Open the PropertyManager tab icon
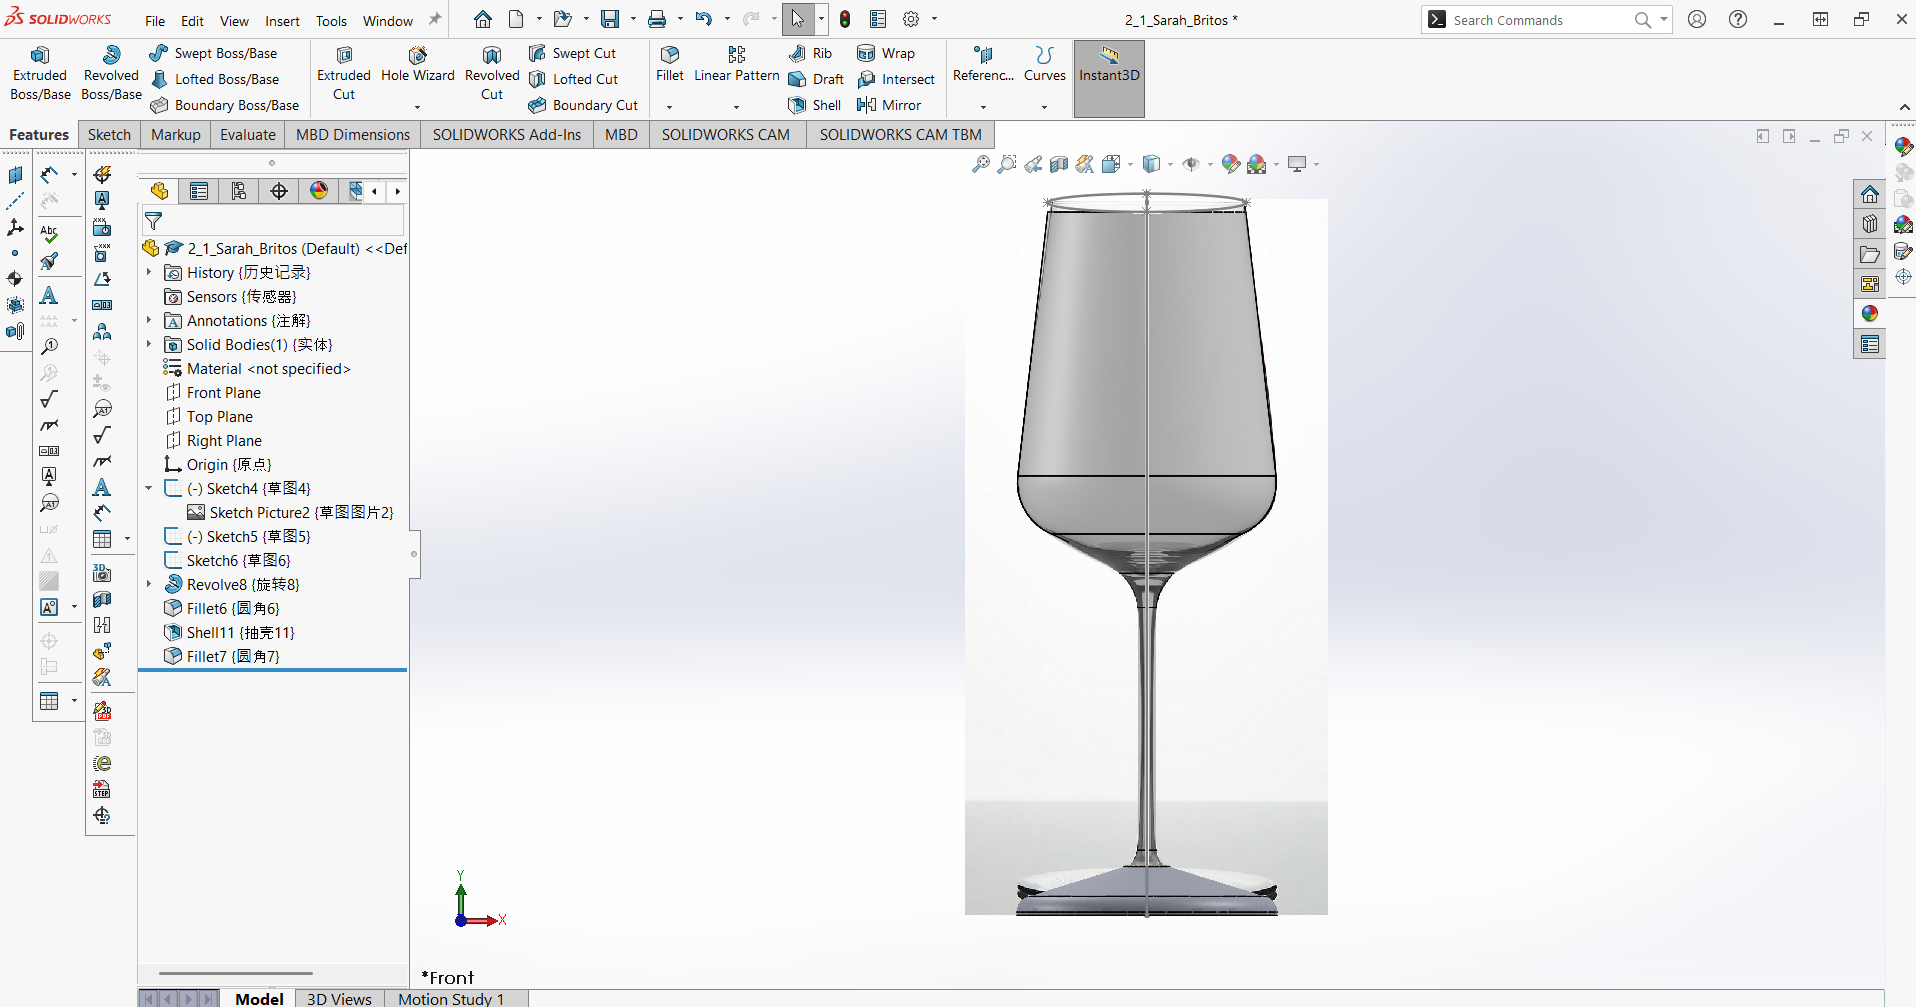1916x1007 pixels. 199,191
